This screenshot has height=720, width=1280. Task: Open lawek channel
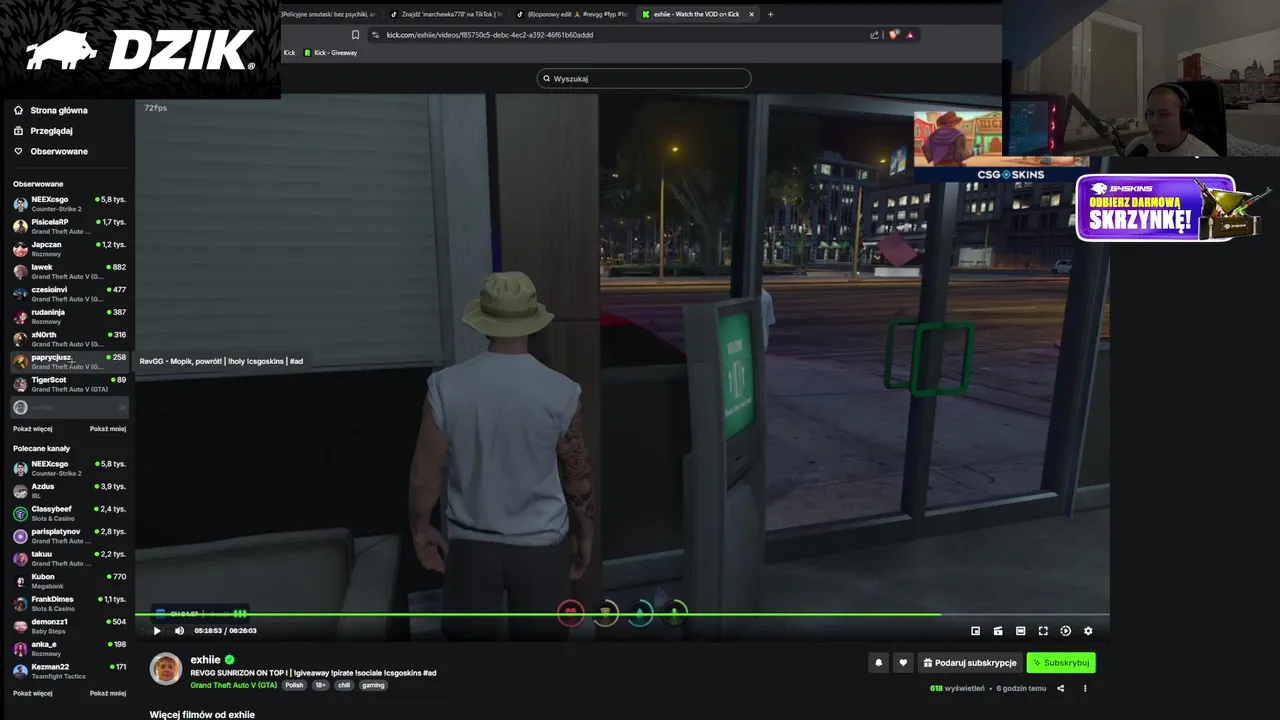(69, 271)
